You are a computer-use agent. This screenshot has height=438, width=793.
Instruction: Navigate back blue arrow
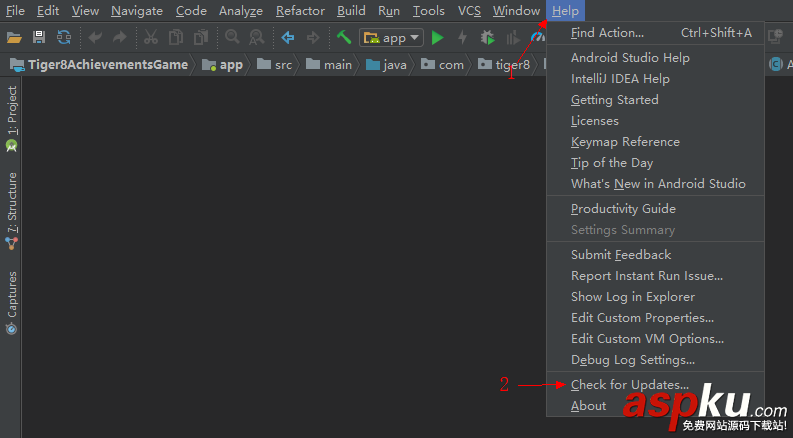click(288, 37)
